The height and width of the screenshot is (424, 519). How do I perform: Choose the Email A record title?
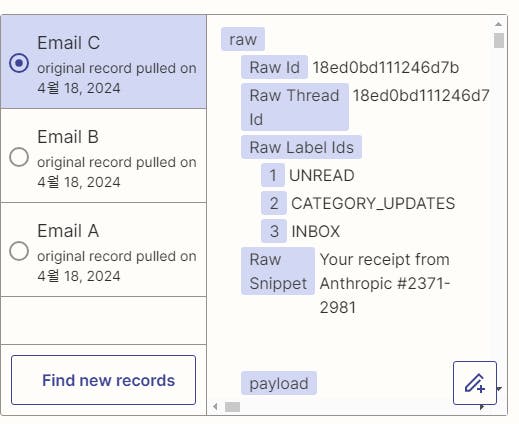tap(68, 231)
